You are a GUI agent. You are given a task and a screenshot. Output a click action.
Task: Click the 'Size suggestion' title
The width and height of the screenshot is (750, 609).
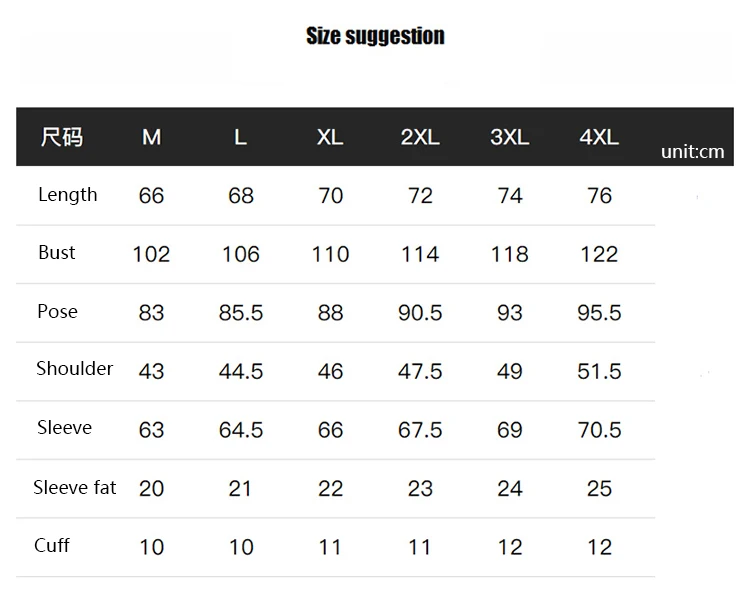point(375,37)
